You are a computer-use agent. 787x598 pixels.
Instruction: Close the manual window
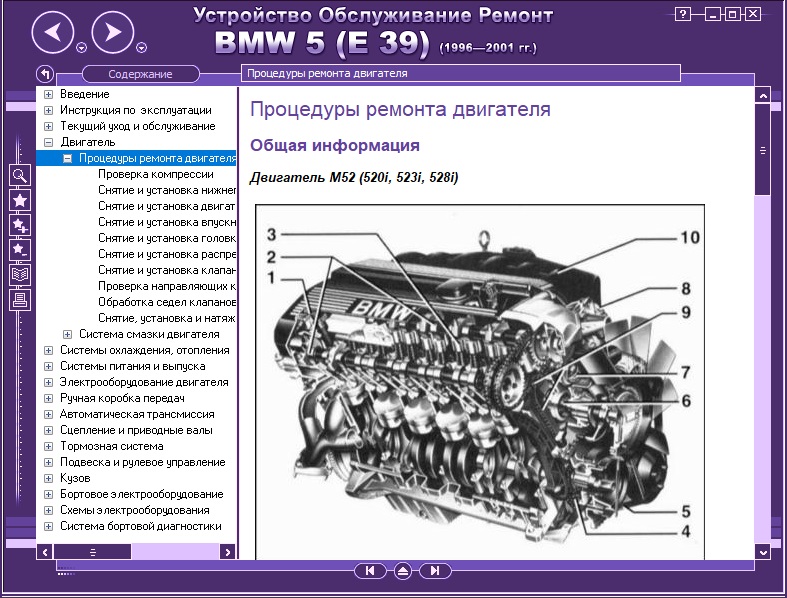pos(753,14)
